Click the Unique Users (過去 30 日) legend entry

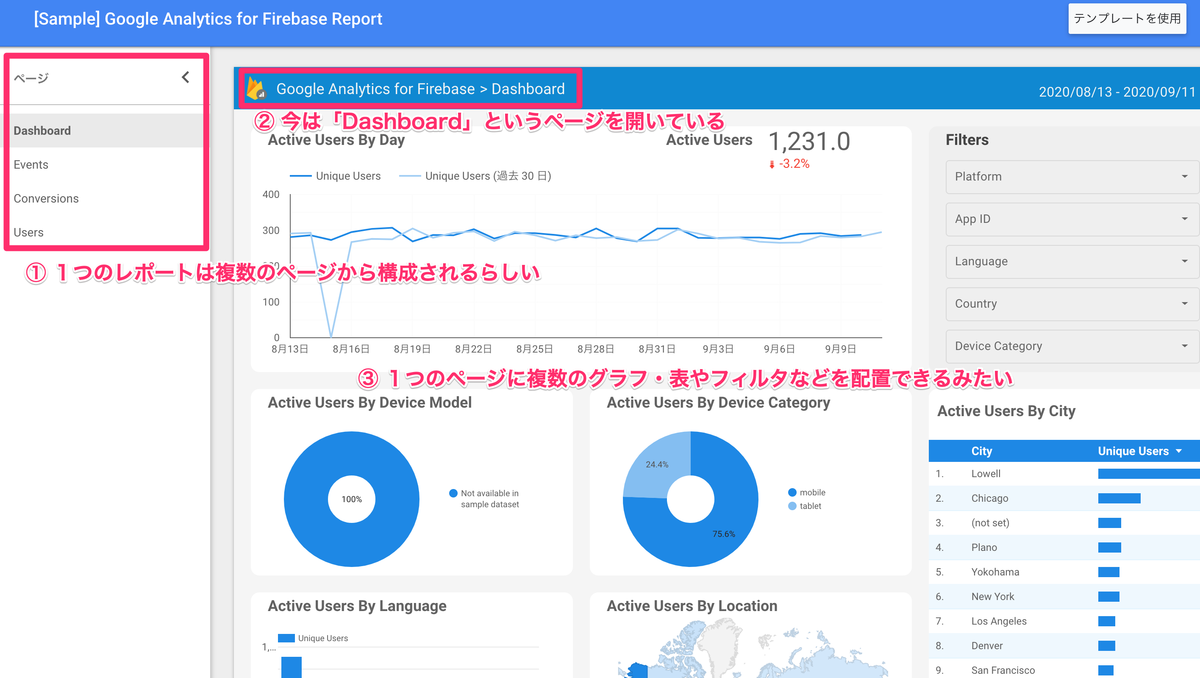pos(475,176)
